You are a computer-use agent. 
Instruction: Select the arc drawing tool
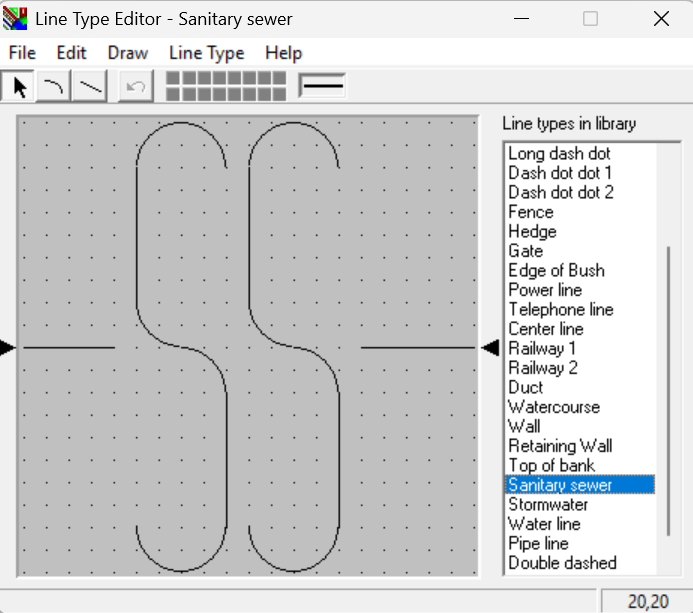(54, 87)
